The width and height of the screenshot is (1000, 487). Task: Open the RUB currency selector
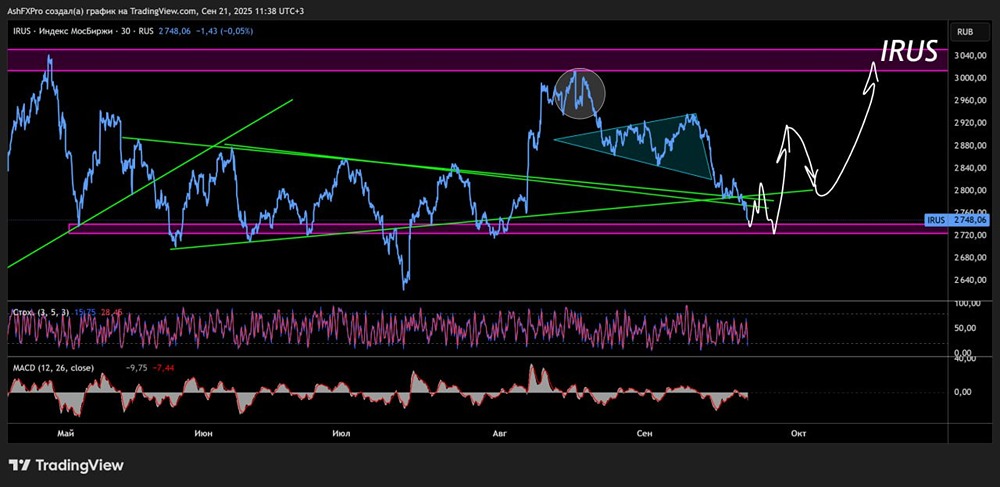coord(965,32)
